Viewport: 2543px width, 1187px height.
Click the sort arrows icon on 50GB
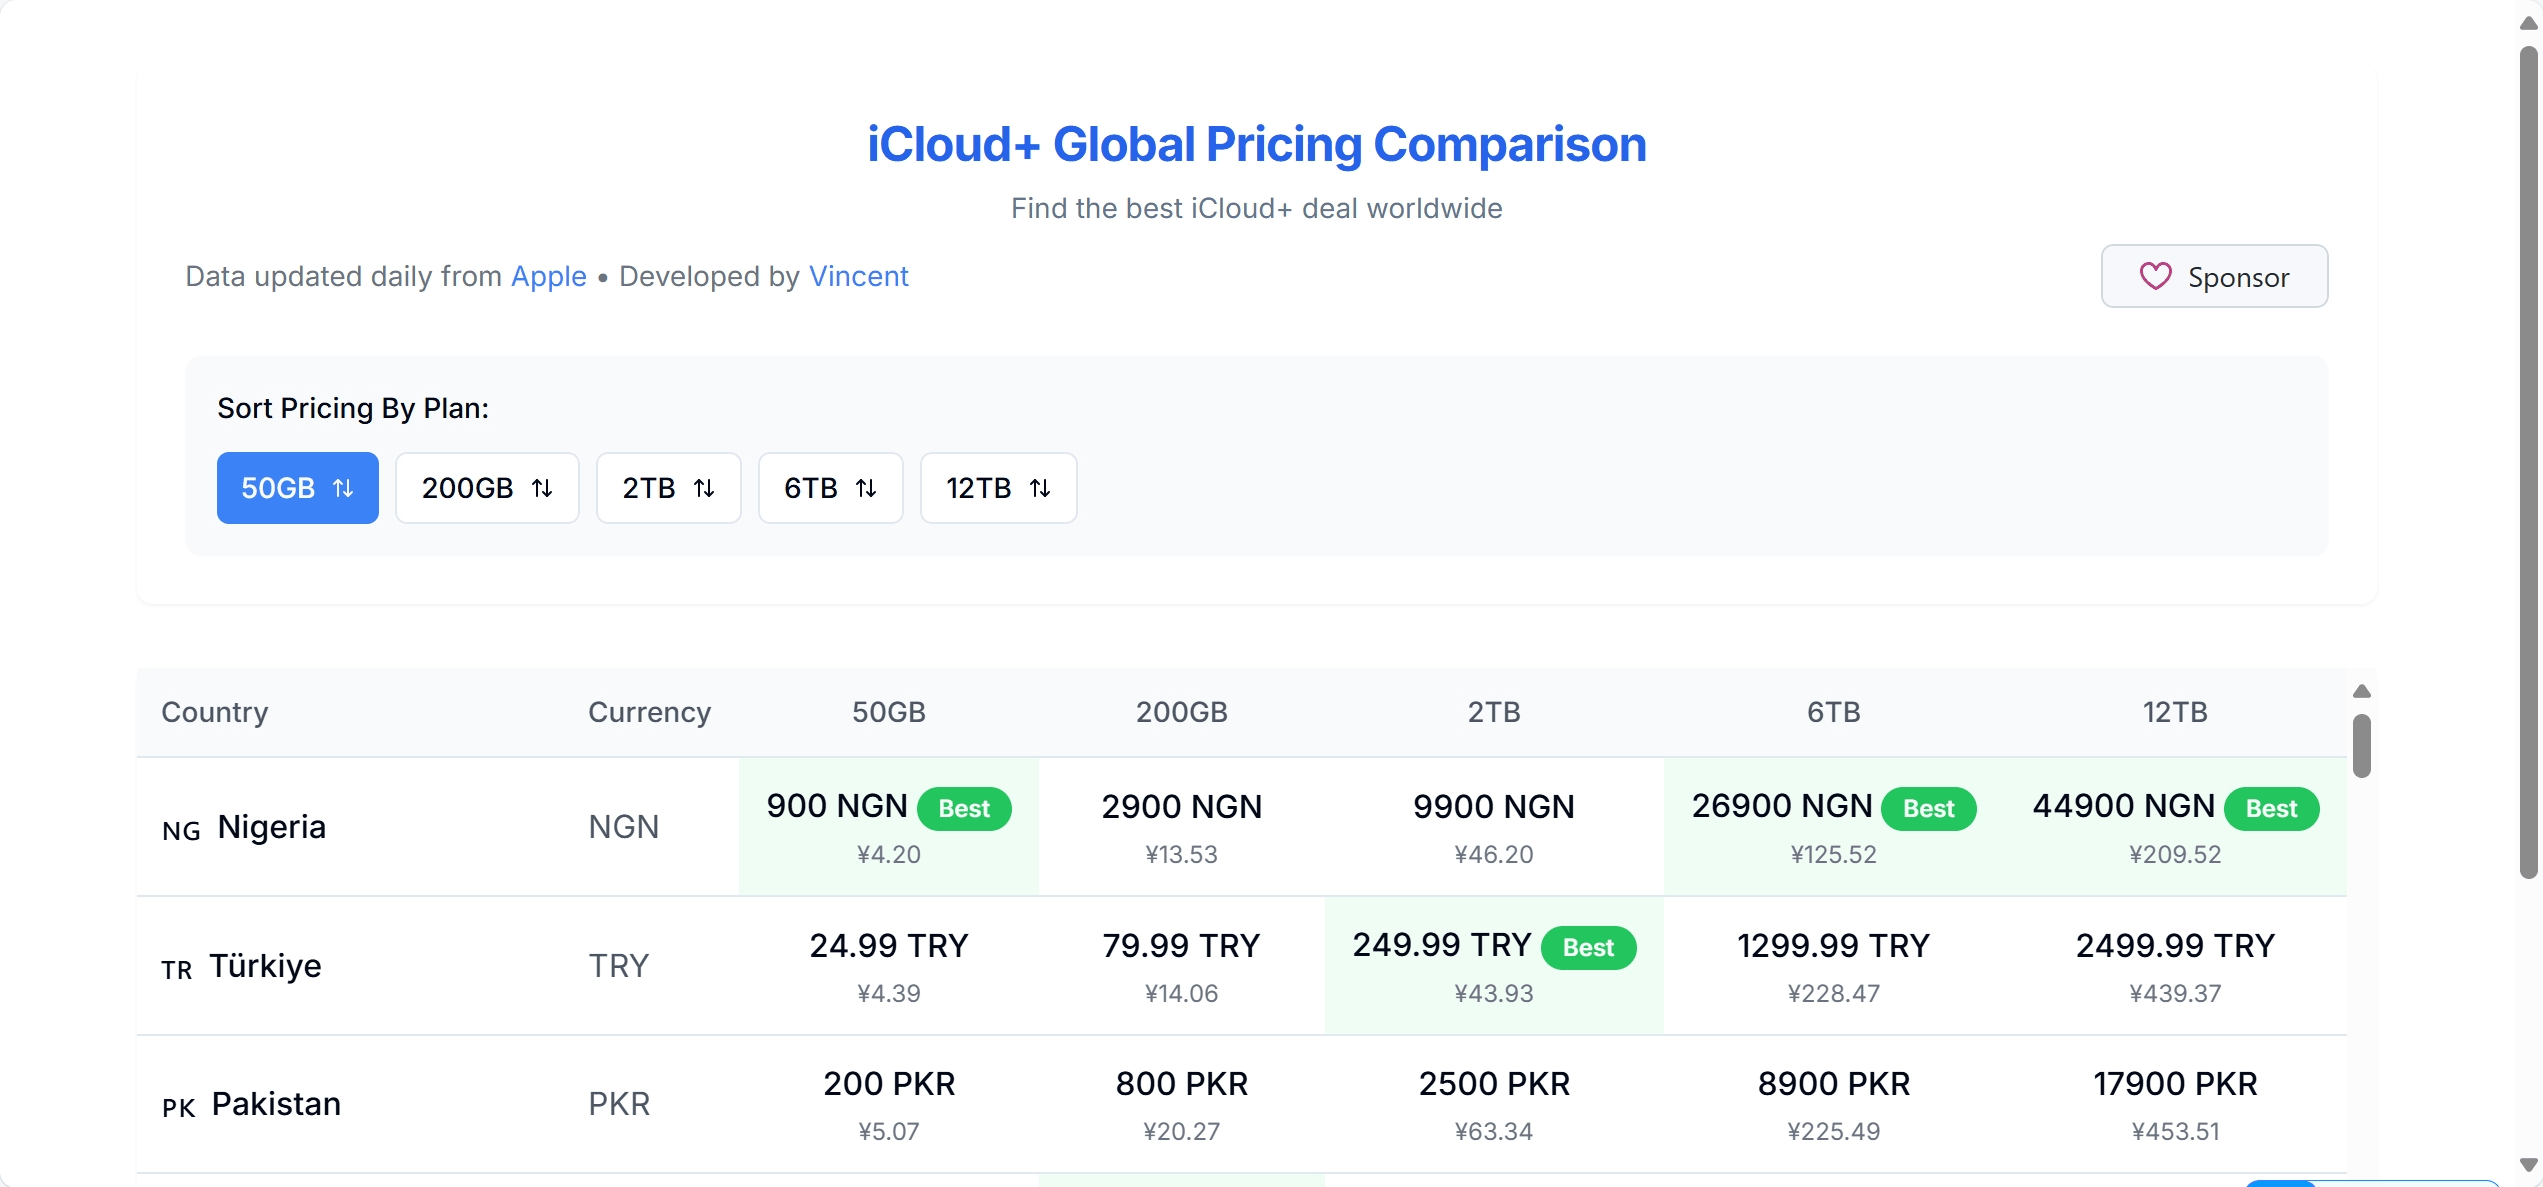click(x=343, y=488)
